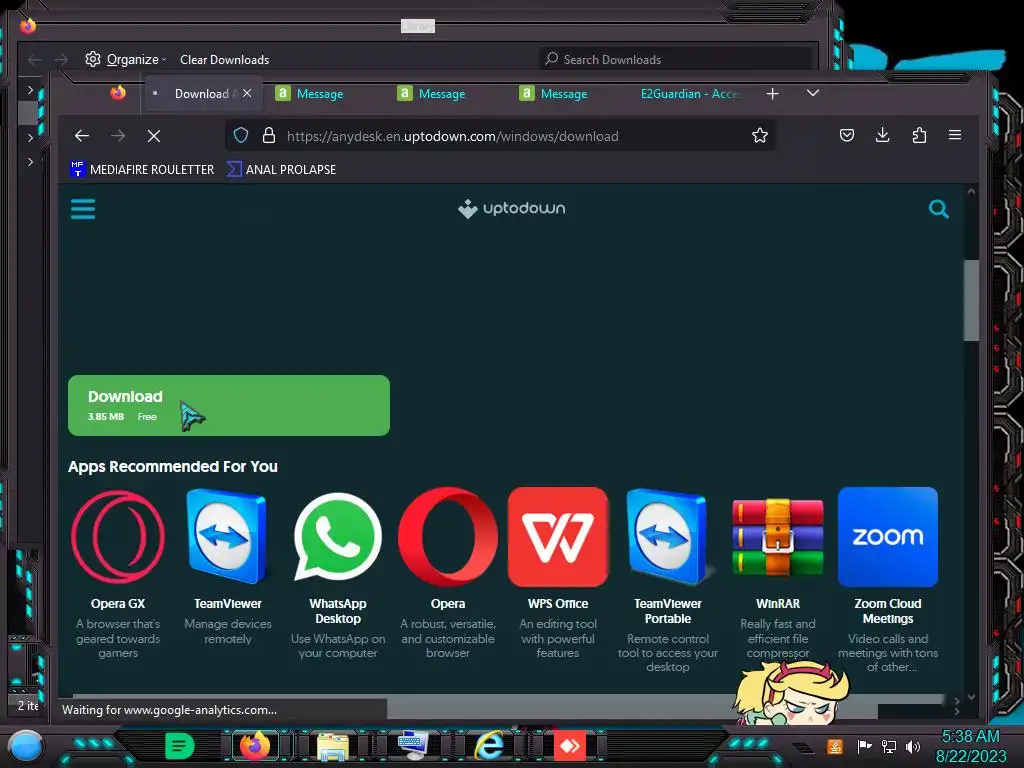Click the green notes app in taskbar
Viewport: 1024px width, 768px height.
click(180, 746)
